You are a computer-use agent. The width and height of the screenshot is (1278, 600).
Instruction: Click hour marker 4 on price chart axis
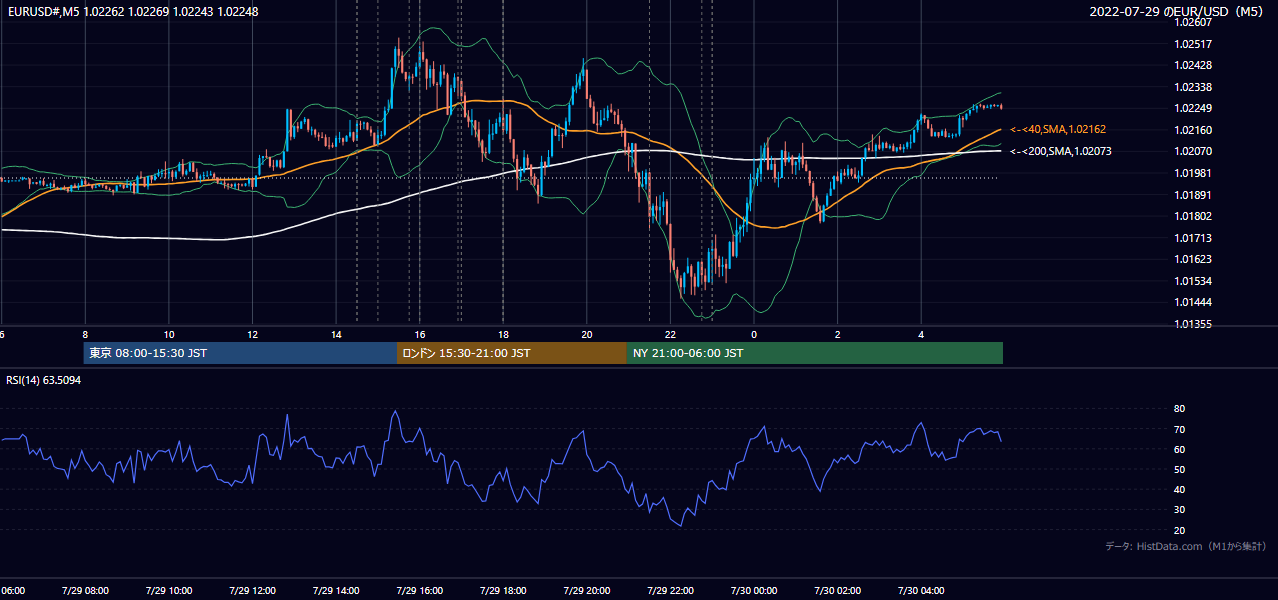[921, 334]
